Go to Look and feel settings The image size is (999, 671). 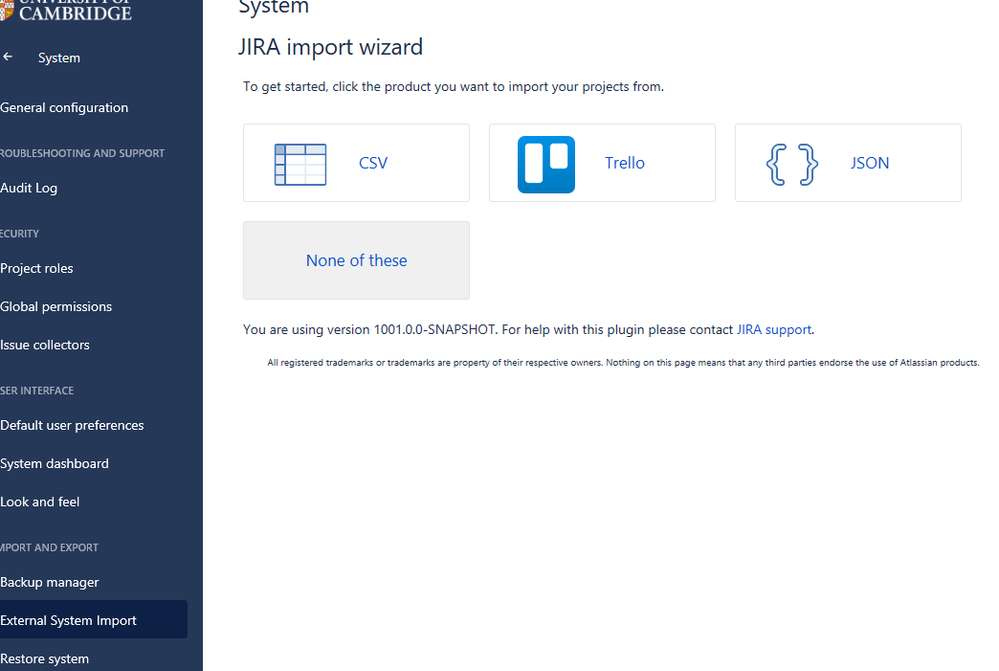pyautogui.click(x=40, y=501)
